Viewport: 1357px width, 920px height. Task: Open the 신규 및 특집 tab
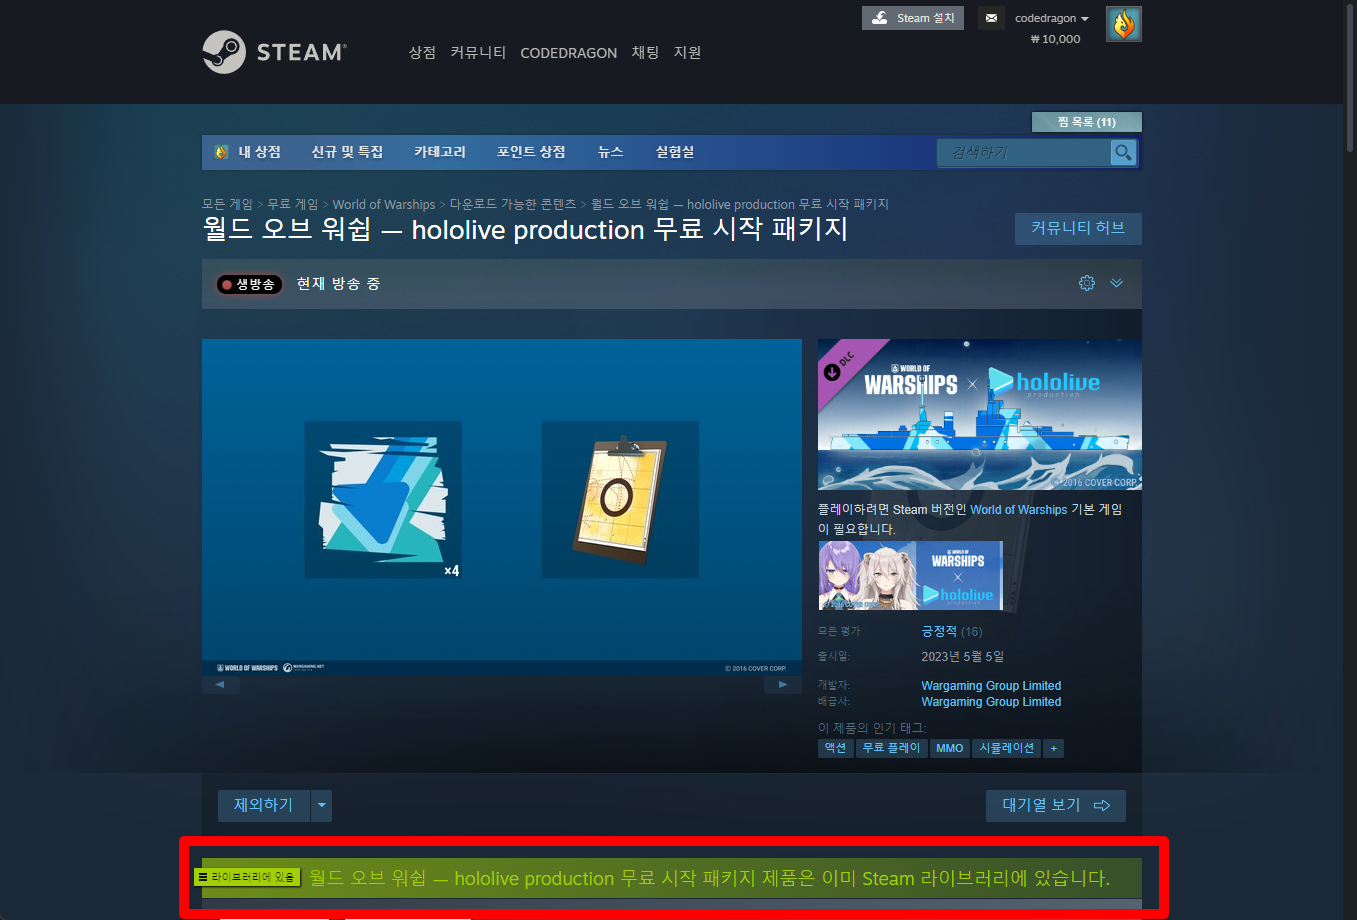pos(347,152)
